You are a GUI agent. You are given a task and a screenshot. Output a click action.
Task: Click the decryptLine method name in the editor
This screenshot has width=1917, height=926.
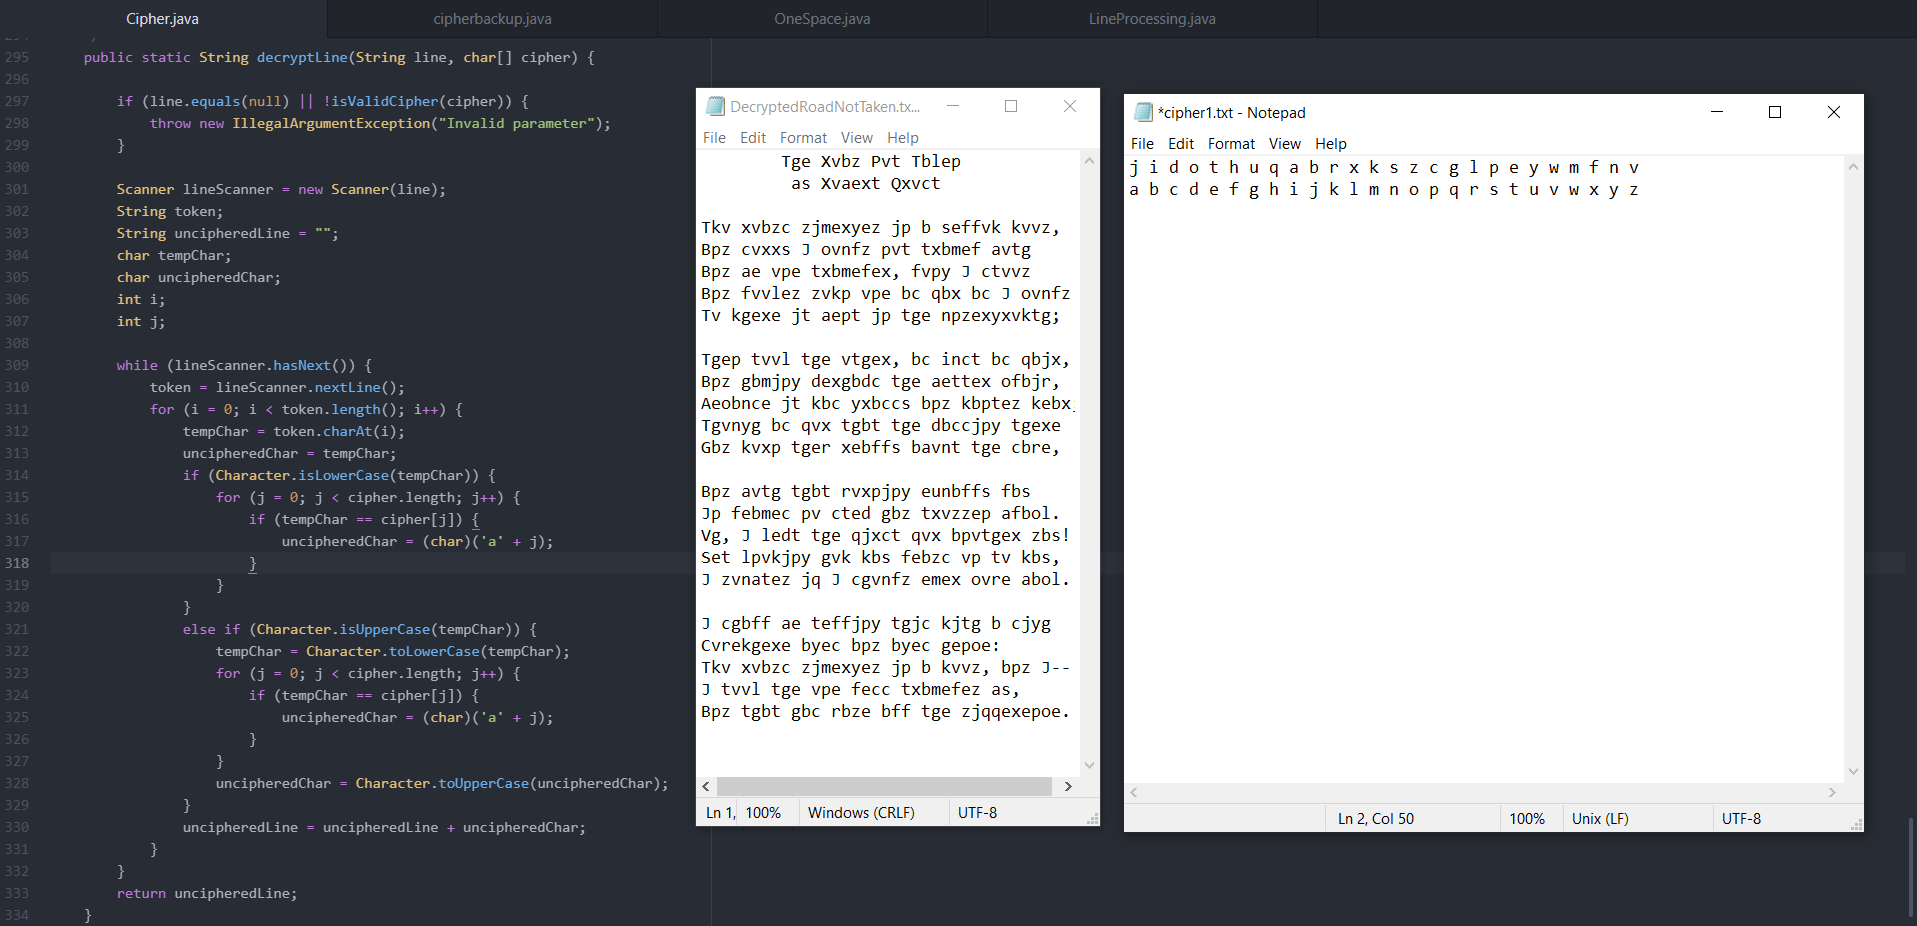pyautogui.click(x=302, y=58)
